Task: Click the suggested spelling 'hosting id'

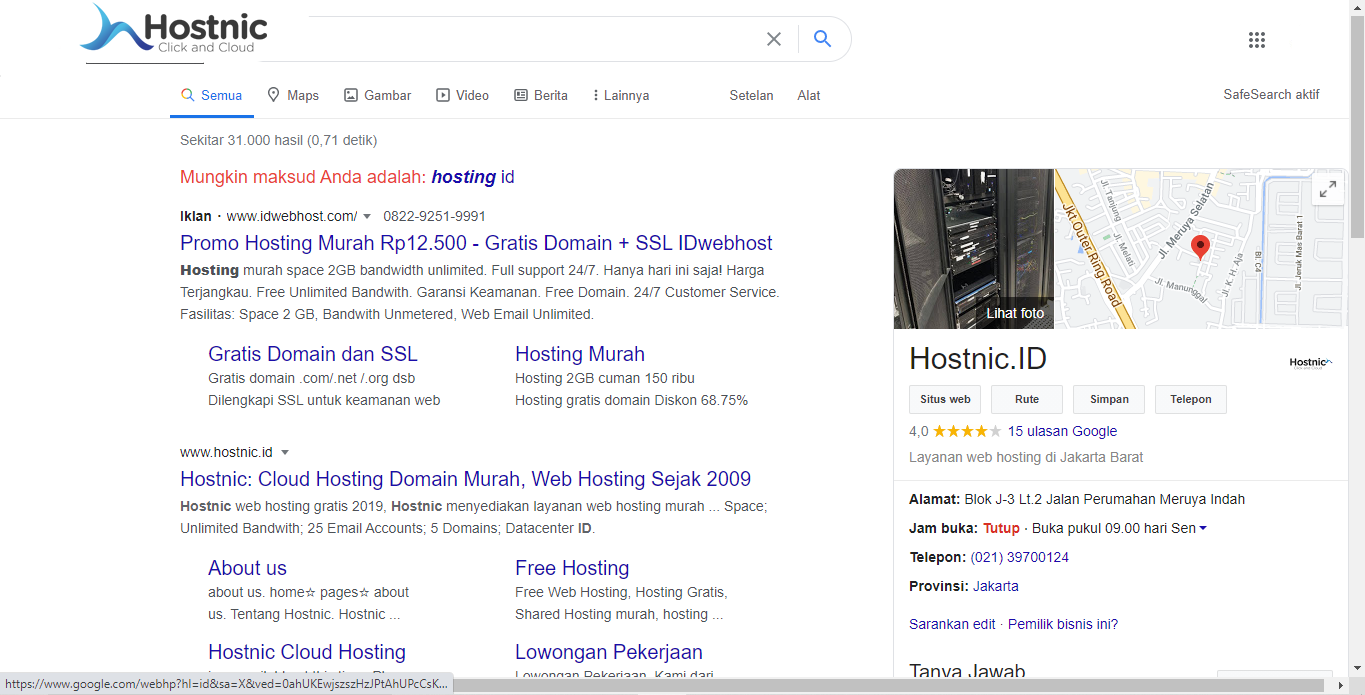Action: pyautogui.click(x=473, y=177)
